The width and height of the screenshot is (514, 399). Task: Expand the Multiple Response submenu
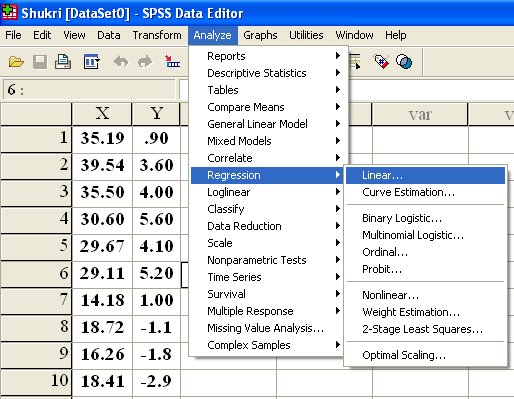pyautogui.click(x=267, y=311)
